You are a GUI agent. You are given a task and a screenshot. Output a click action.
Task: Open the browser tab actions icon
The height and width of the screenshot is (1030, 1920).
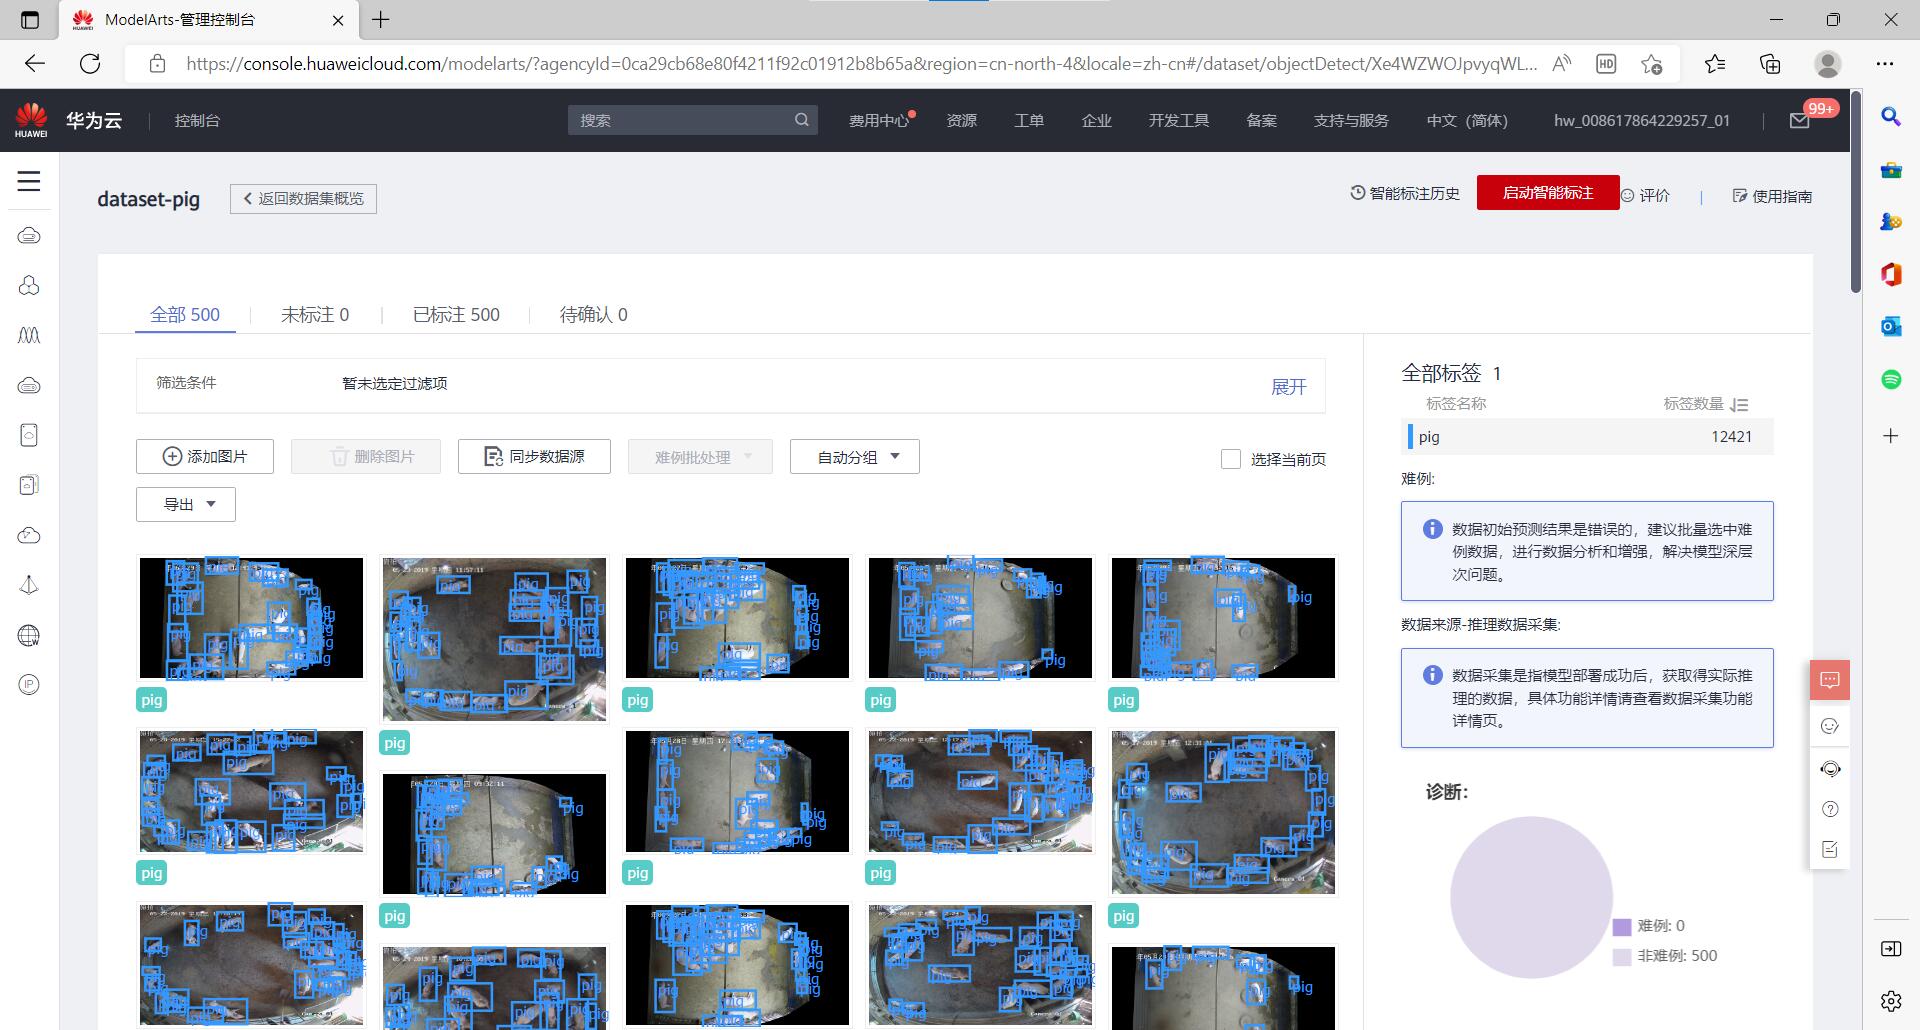point(30,19)
